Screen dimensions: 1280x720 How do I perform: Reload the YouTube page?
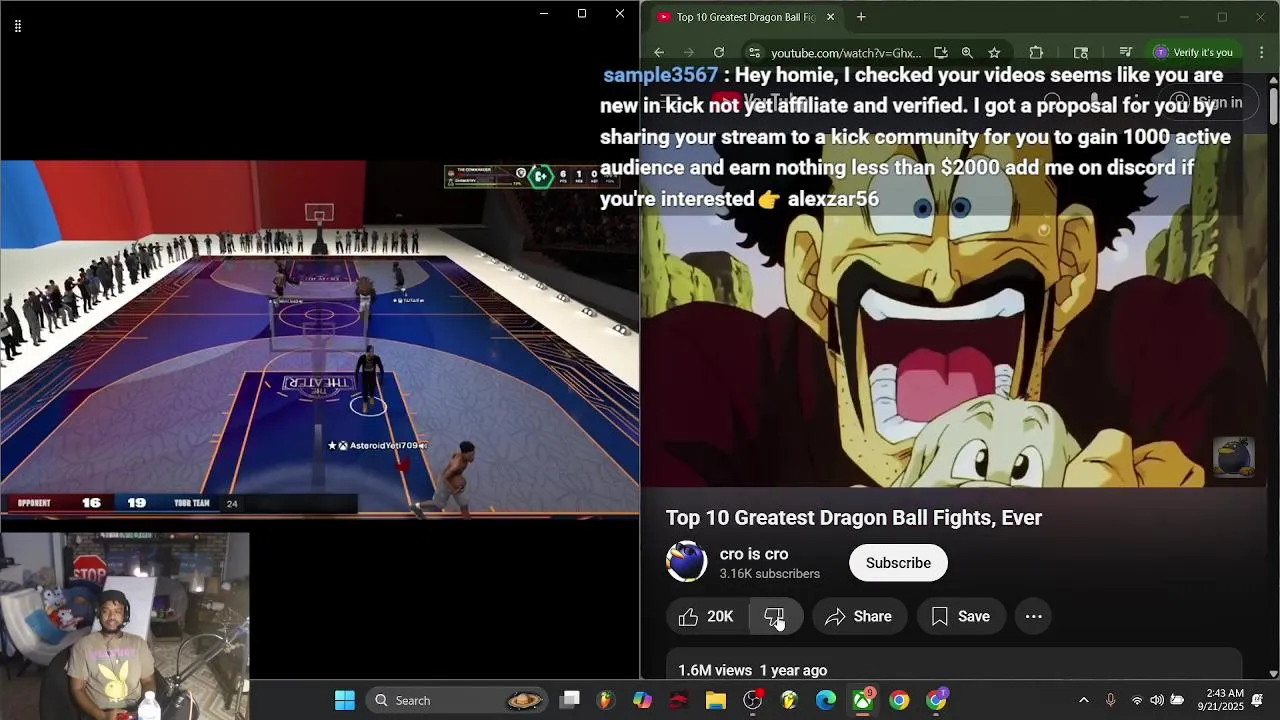719,53
